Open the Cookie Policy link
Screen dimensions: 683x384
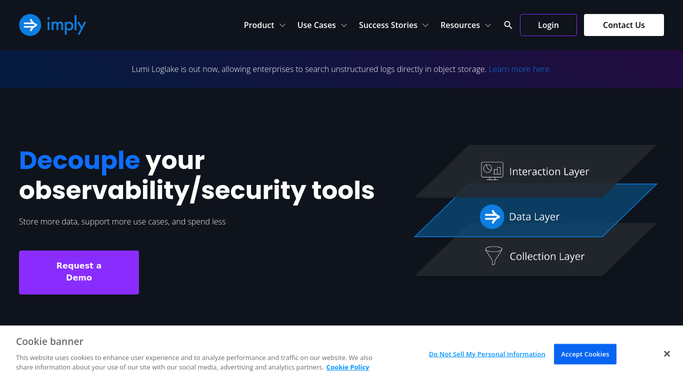[348, 367]
